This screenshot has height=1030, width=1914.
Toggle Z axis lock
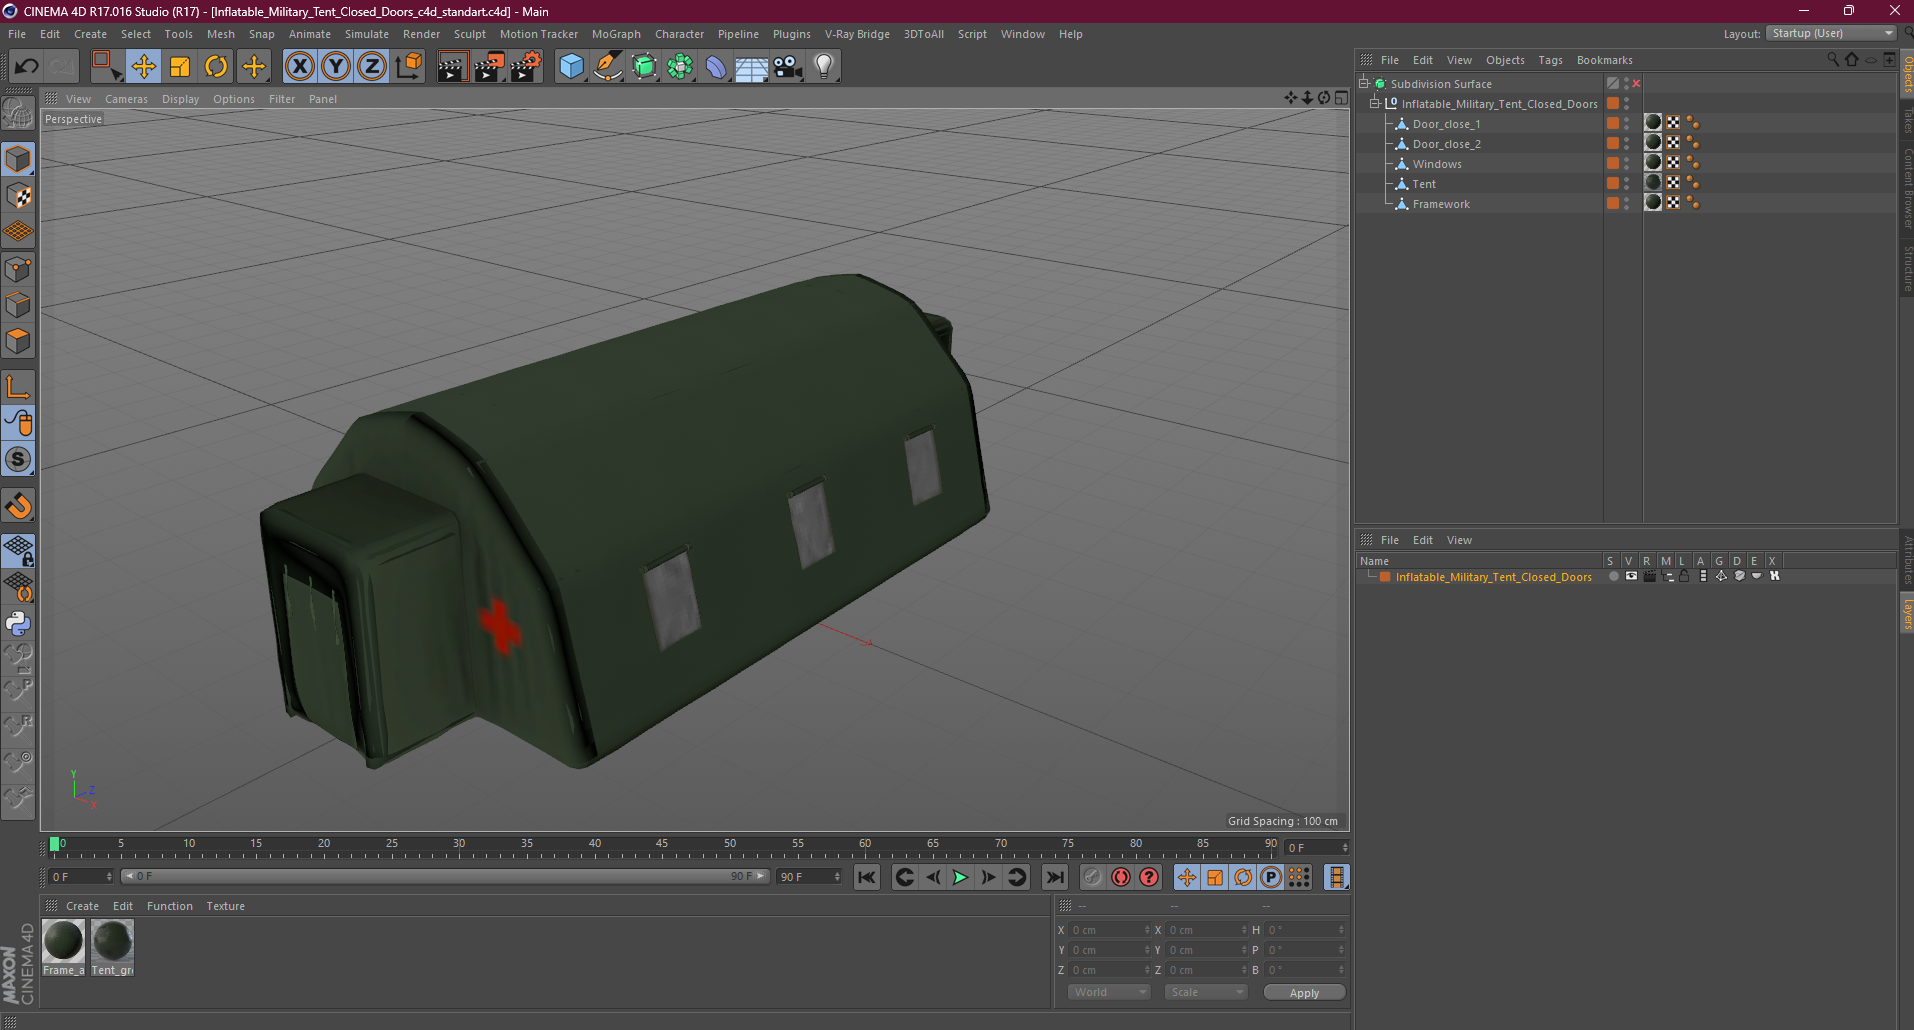coord(372,67)
